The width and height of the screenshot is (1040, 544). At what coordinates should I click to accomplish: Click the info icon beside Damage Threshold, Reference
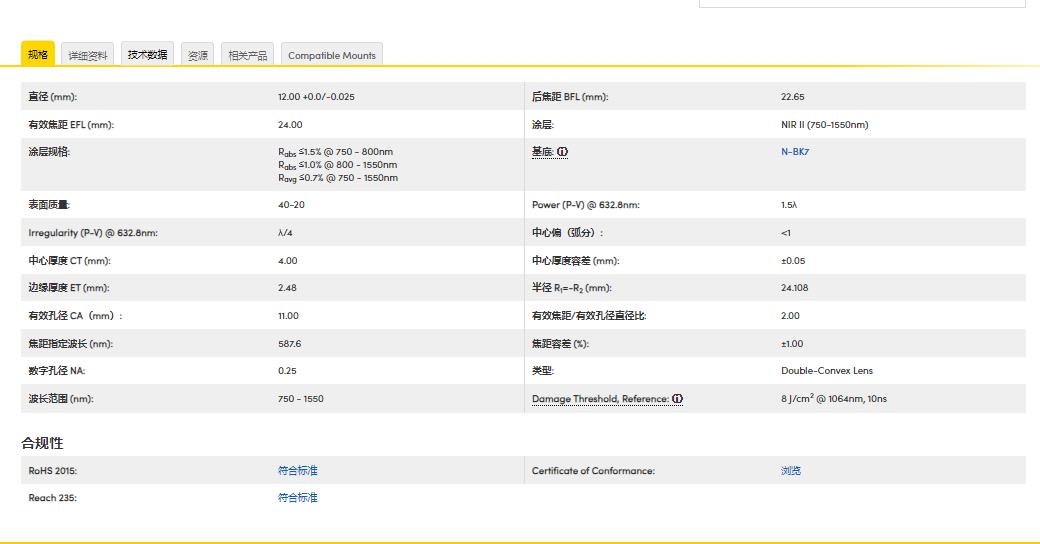pos(677,399)
